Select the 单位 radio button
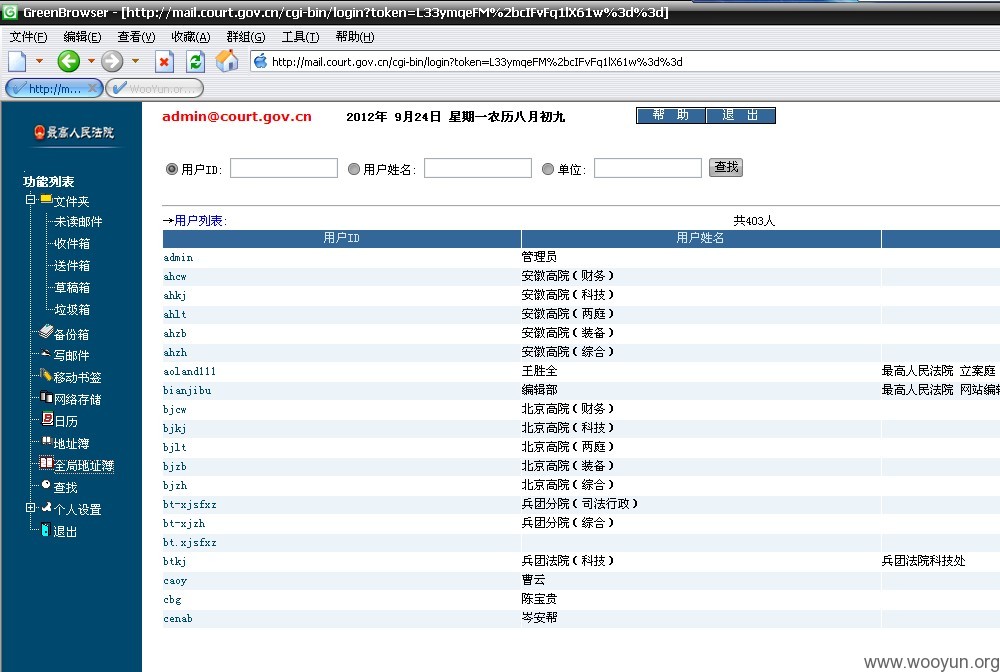This screenshot has width=1000, height=672. point(548,169)
